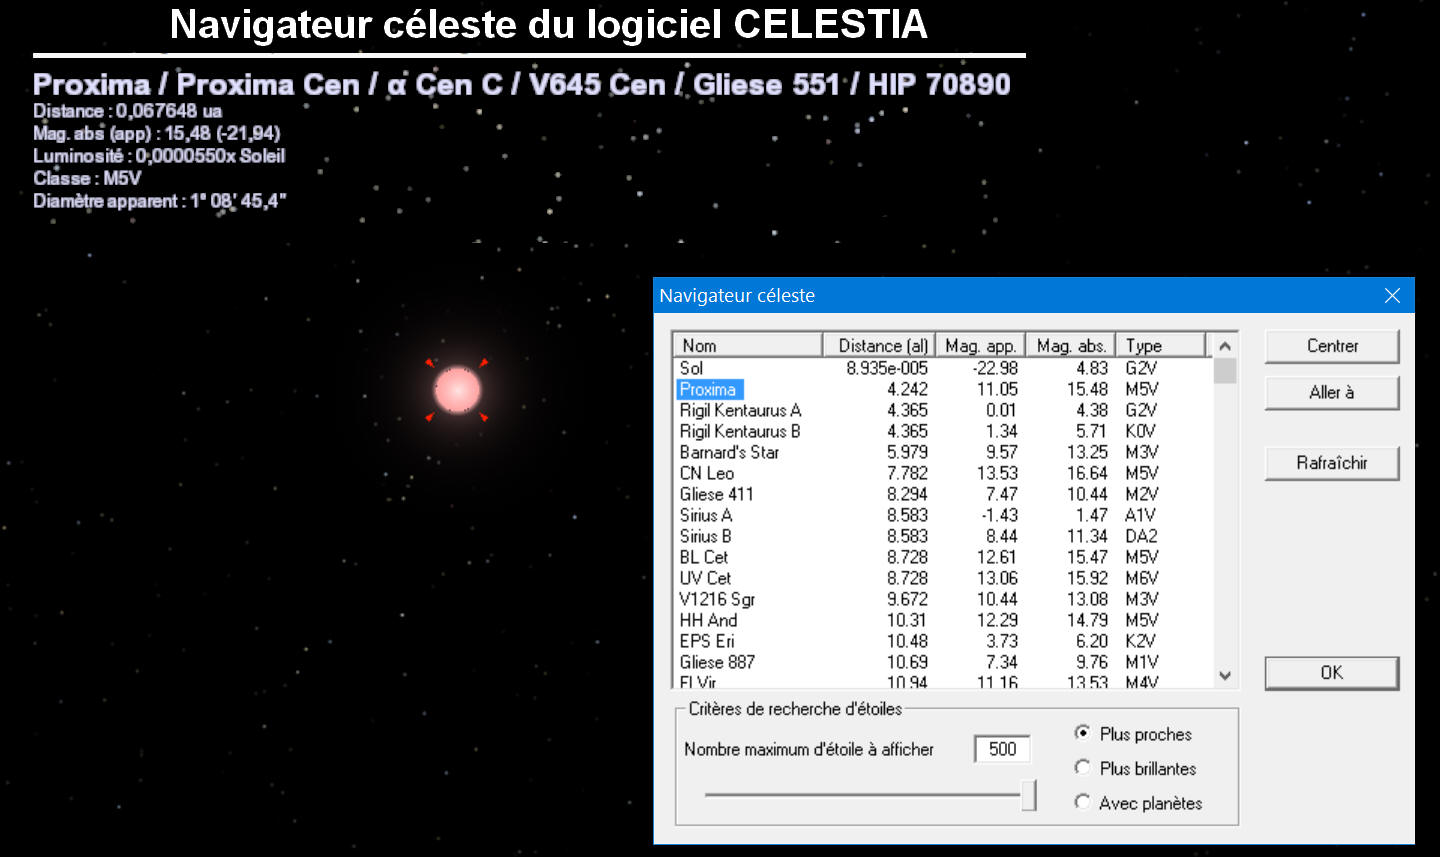Click the maximum star count slider handle
The image size is (1440, 857).
1028,796
